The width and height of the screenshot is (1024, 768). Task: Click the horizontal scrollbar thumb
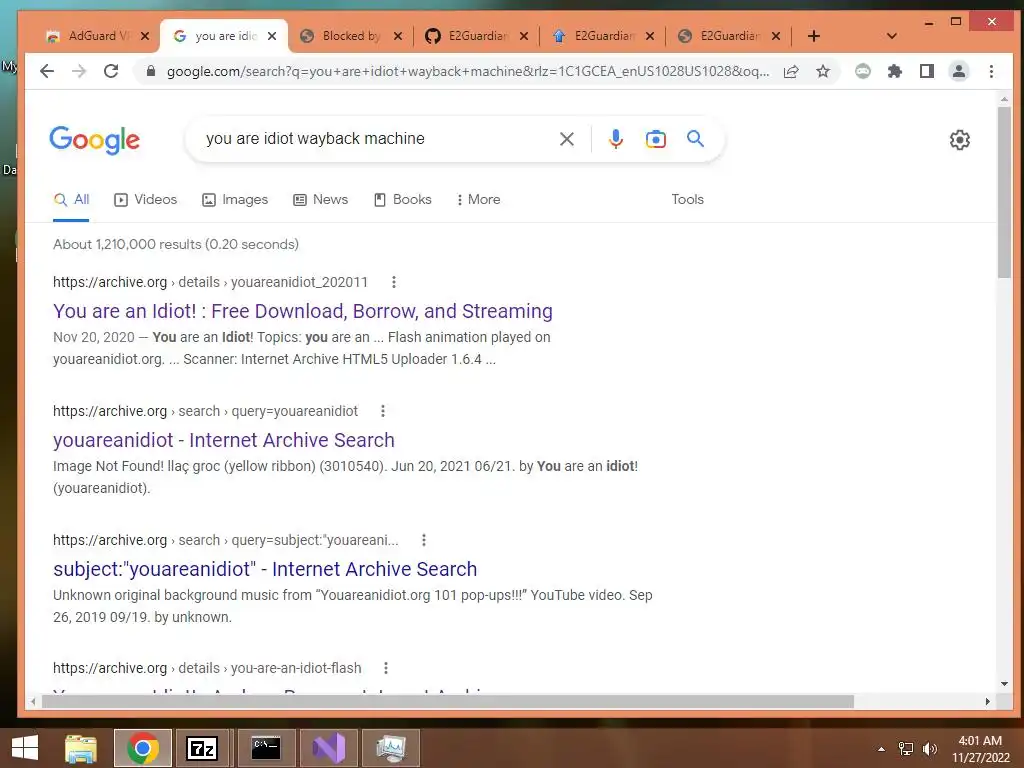click(x=447, y=701)
